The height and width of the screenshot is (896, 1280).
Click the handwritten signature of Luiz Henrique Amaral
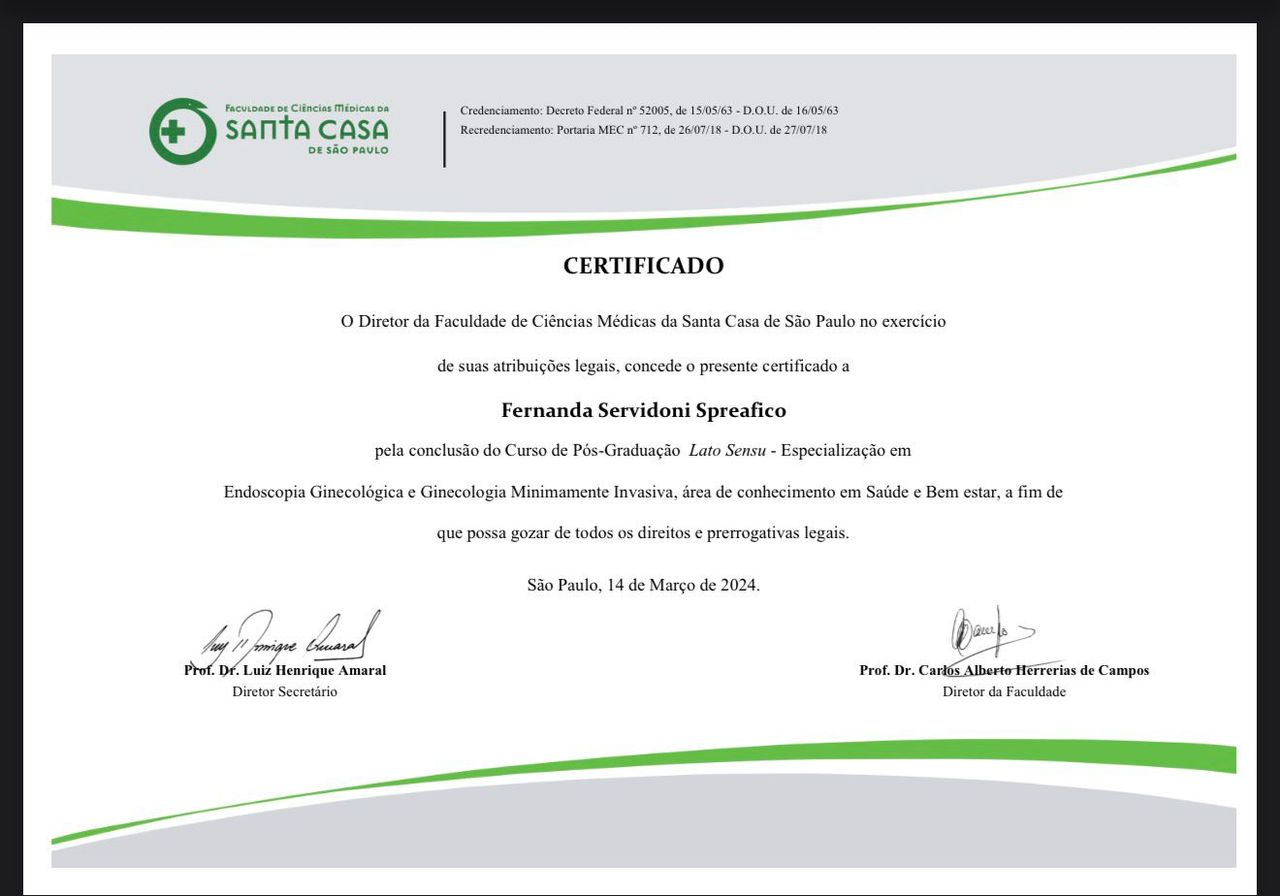(291, 636)
